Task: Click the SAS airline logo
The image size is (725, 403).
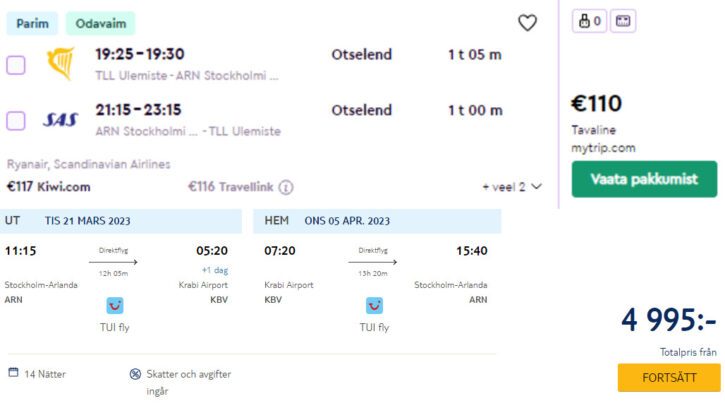Action: click(61, 120)
